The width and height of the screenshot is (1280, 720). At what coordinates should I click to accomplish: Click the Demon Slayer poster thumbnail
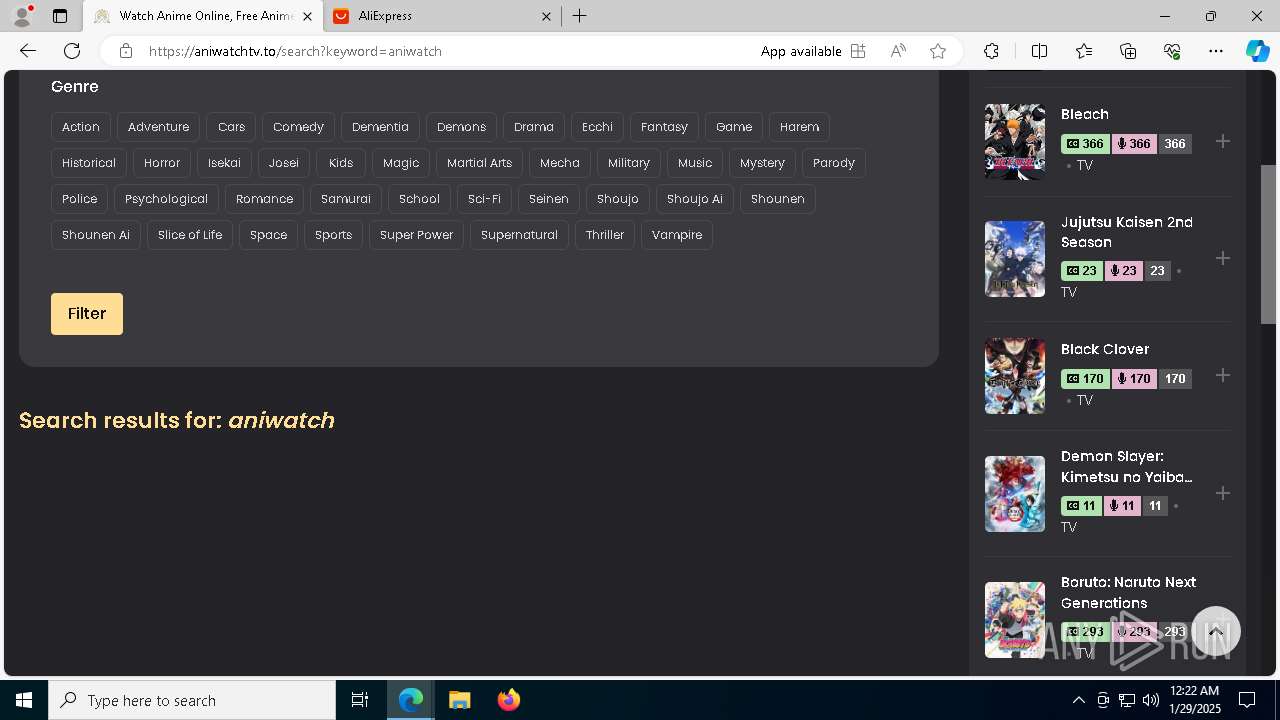(x=1015, y=494)
